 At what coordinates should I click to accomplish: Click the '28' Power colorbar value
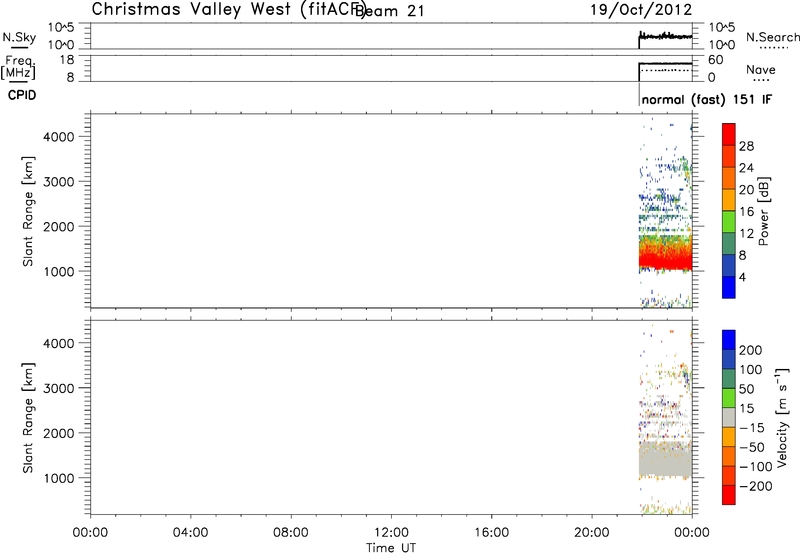(x=746, y=146)
